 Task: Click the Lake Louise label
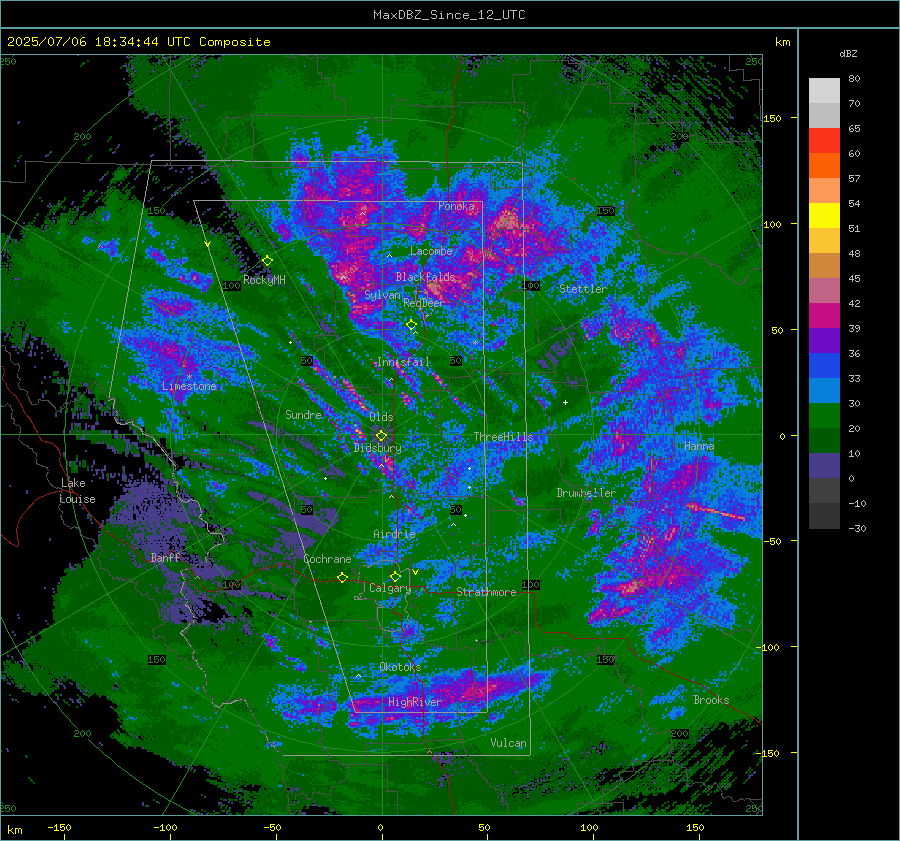coord(77,491)
